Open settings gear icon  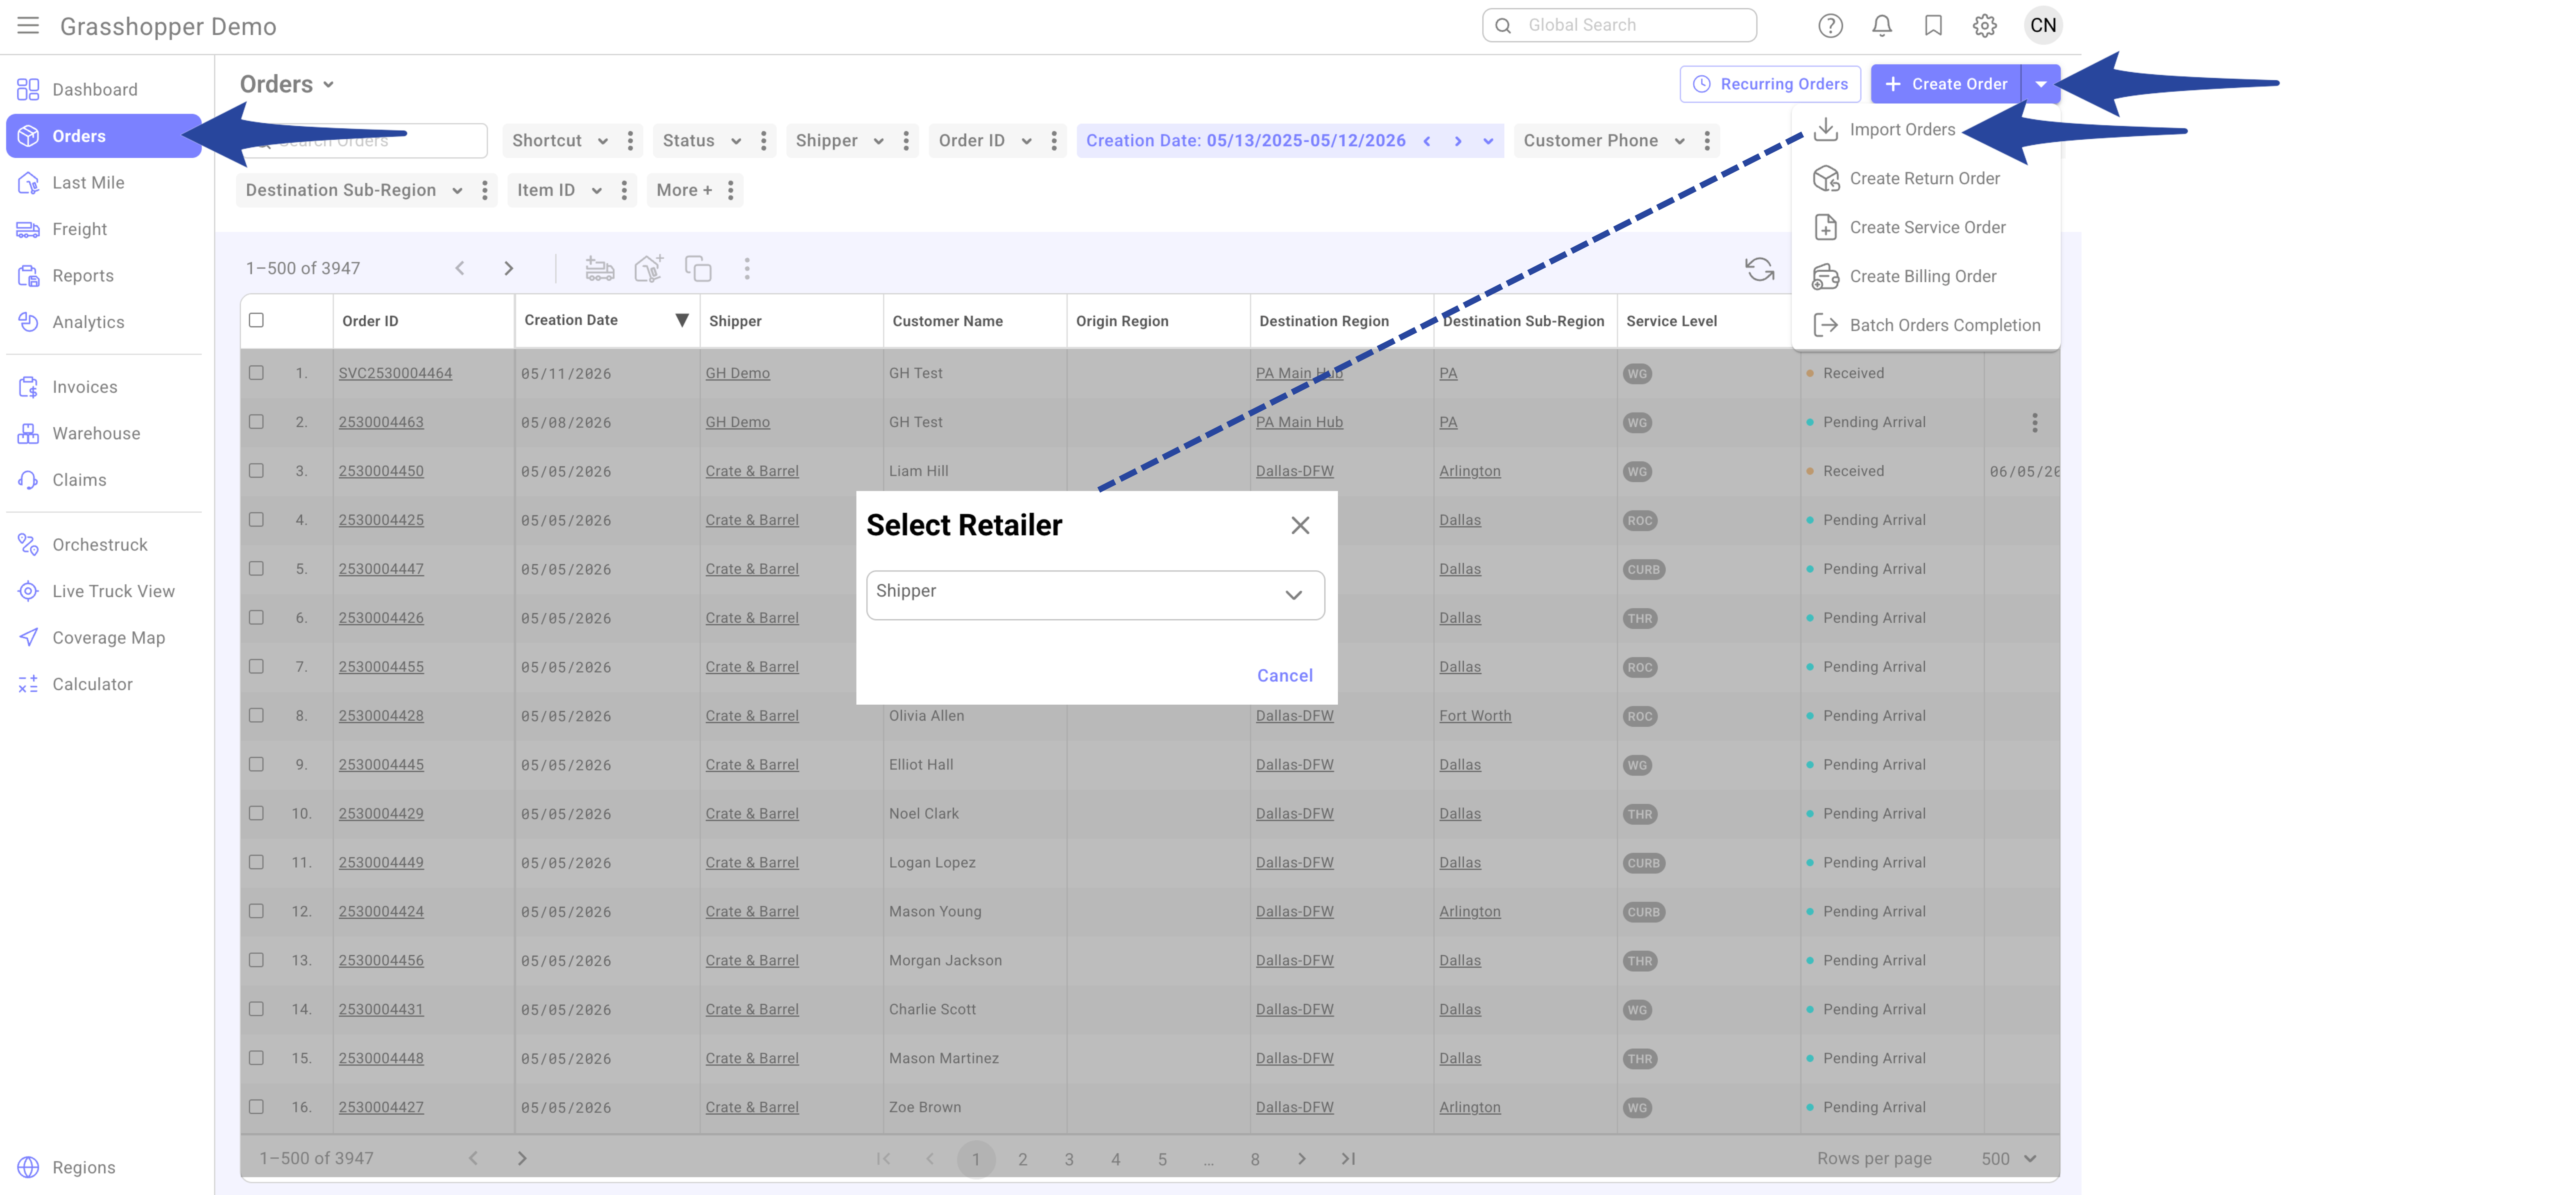pyautogui.click(x=1984, y=26)
